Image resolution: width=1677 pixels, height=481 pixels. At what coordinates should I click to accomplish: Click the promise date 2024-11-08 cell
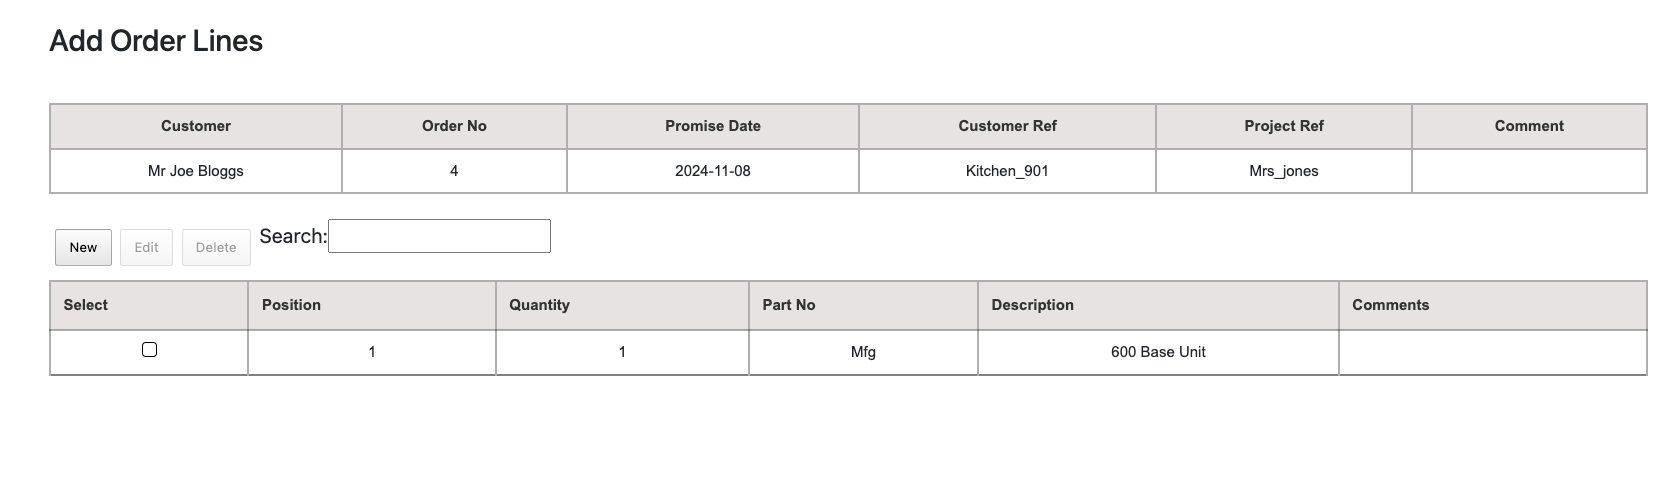click(x=713, y=171)
